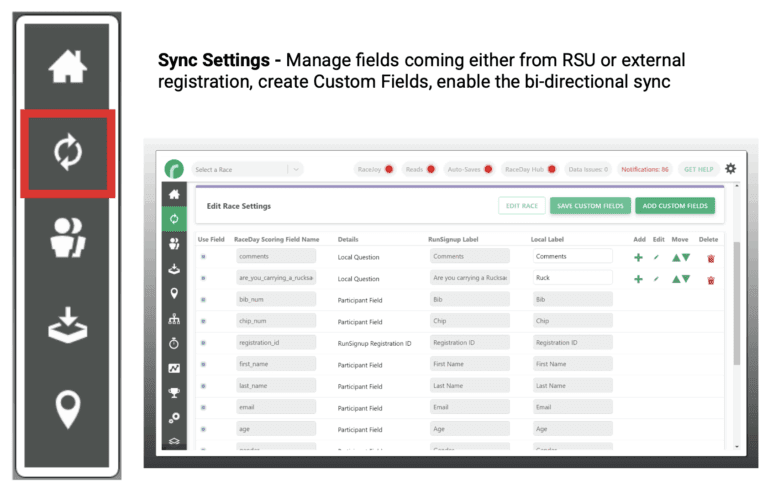The image size is (768, 486).
Task: Toggle Use Field checkbox for bib_num
Action: click(204, 300)
